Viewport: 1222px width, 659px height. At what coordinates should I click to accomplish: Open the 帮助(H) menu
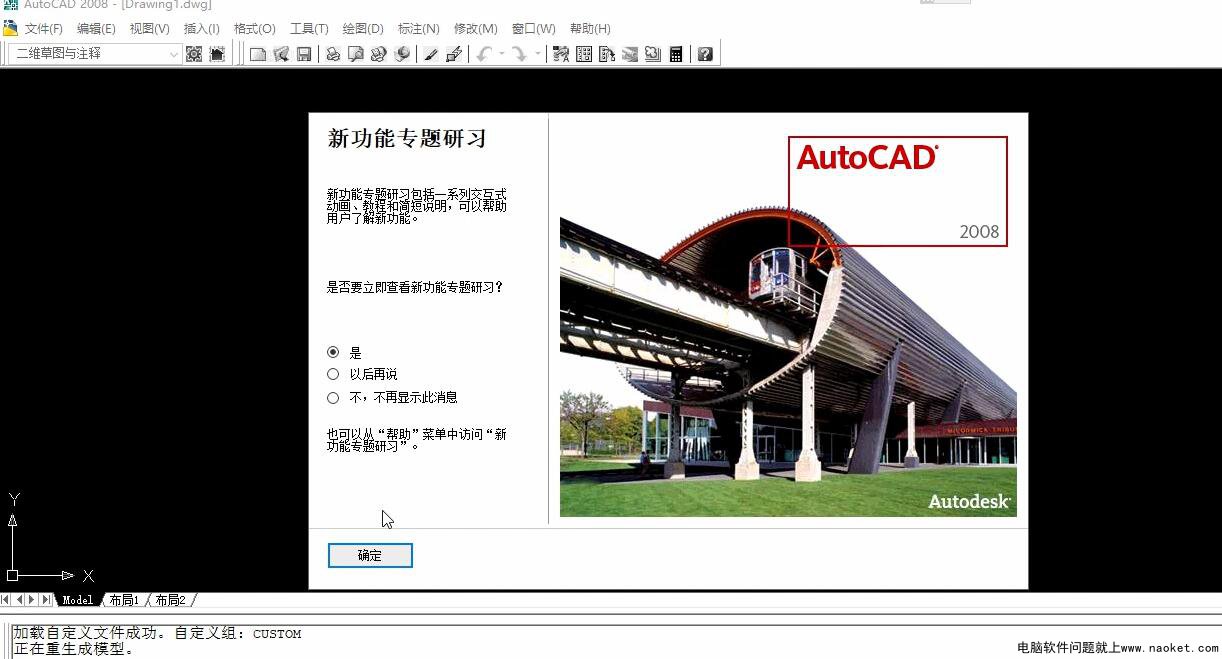coord(590,29)
